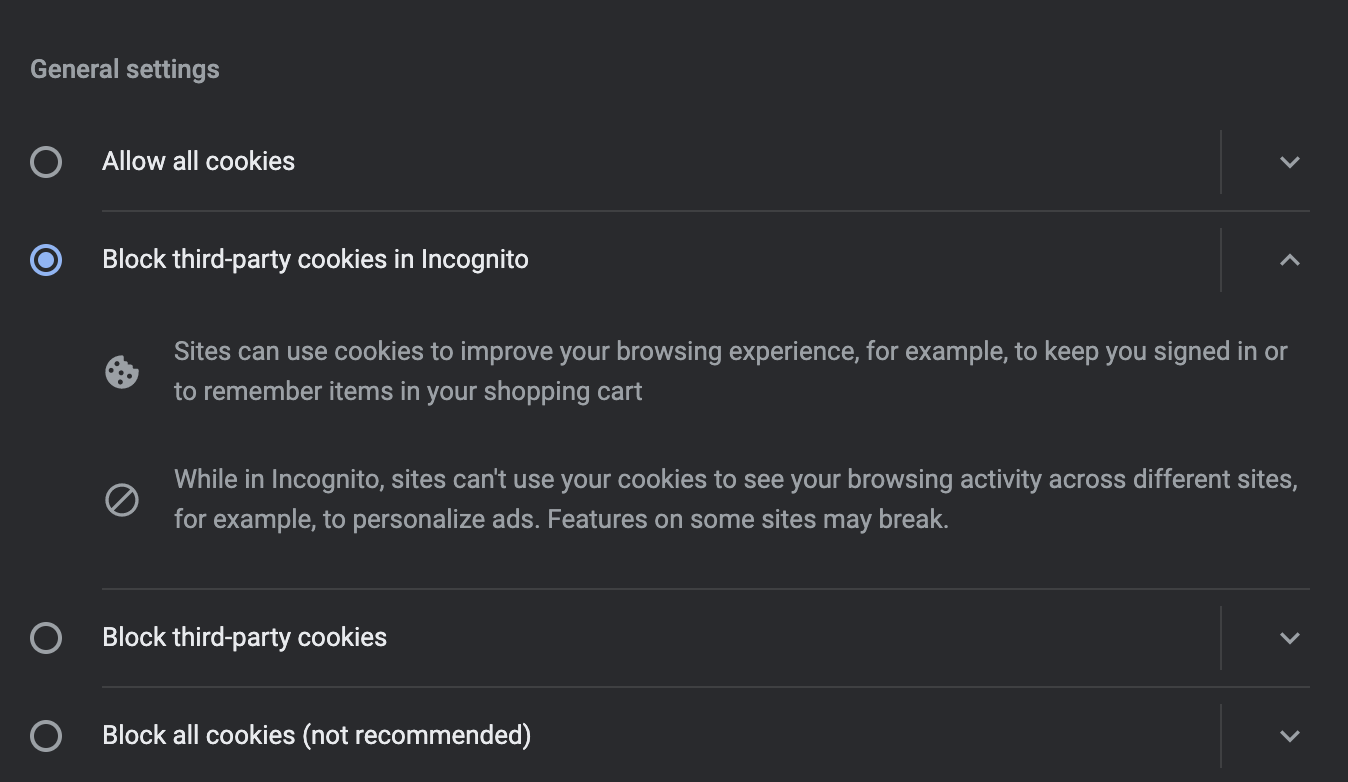Click the General settings heading

(x=125, y=70)
